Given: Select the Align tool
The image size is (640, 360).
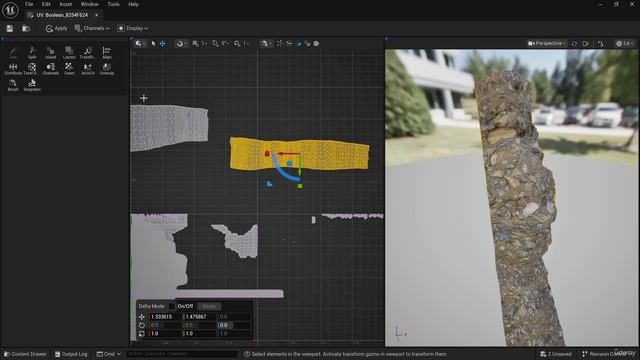Looking at the screenshot, I should pos(107,53).
